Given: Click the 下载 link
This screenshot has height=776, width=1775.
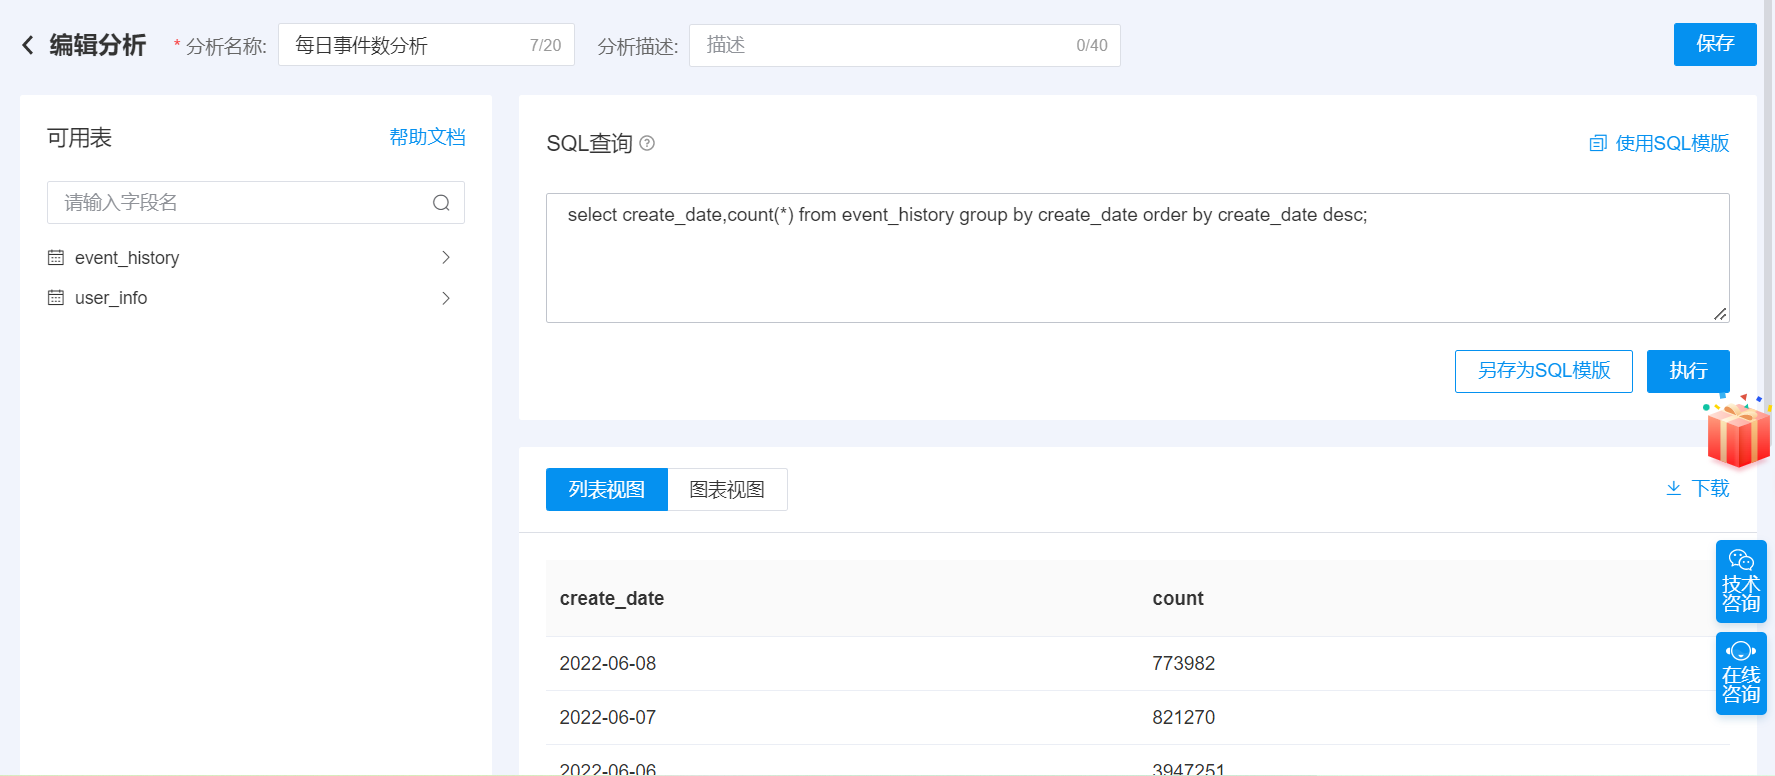Looking at the screenshot, I should point(1710,488).
